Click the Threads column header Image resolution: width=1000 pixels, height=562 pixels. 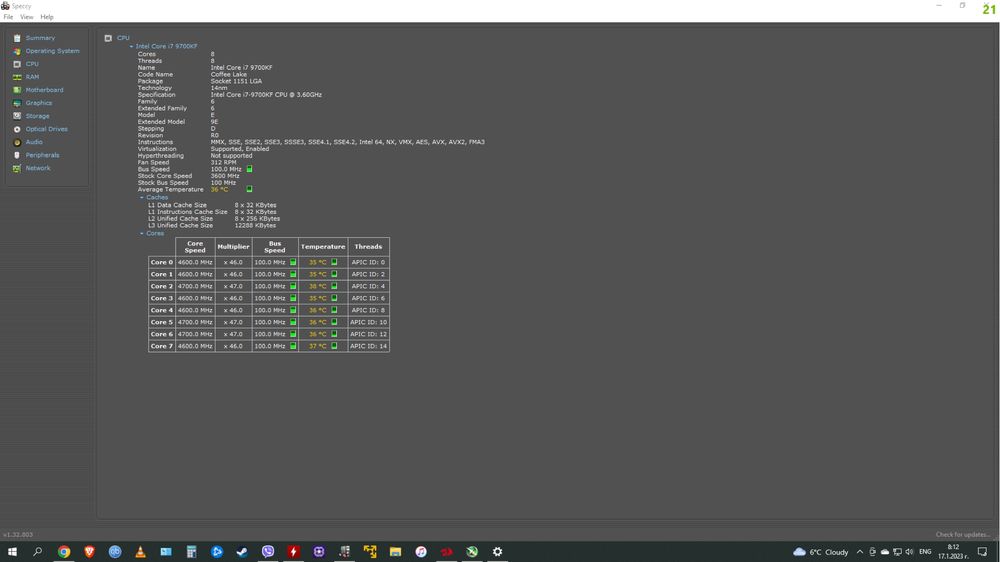click(x=368, y=247)
